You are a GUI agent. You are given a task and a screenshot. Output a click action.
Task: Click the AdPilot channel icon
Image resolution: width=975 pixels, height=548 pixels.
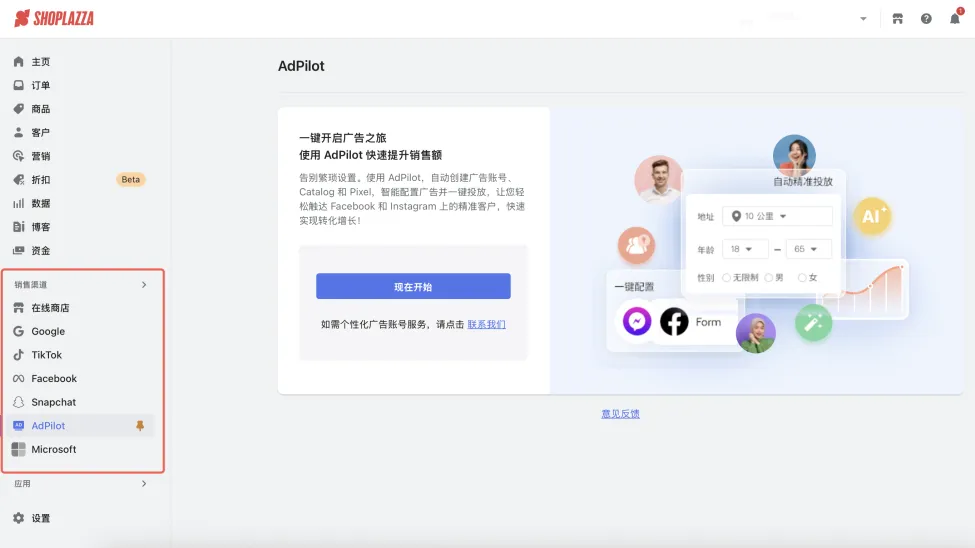click(19, 426)
